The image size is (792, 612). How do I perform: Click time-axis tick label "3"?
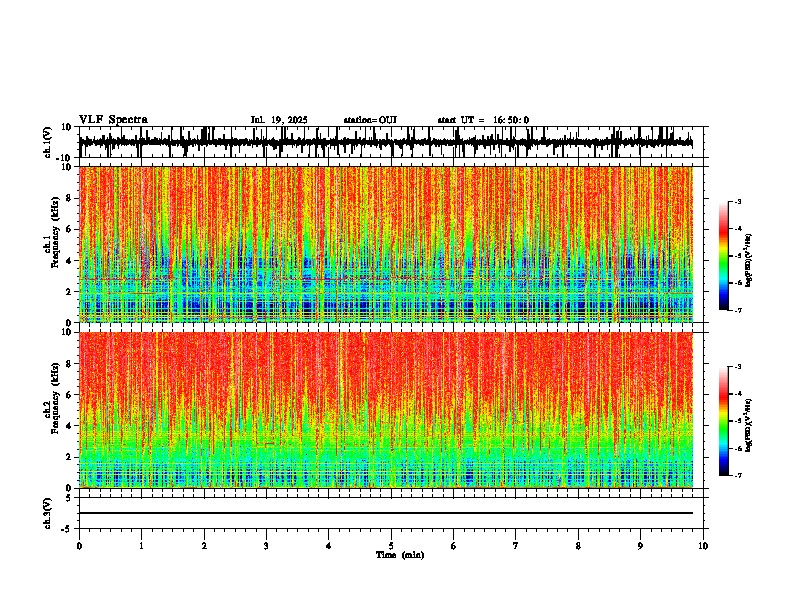point(266,546)
